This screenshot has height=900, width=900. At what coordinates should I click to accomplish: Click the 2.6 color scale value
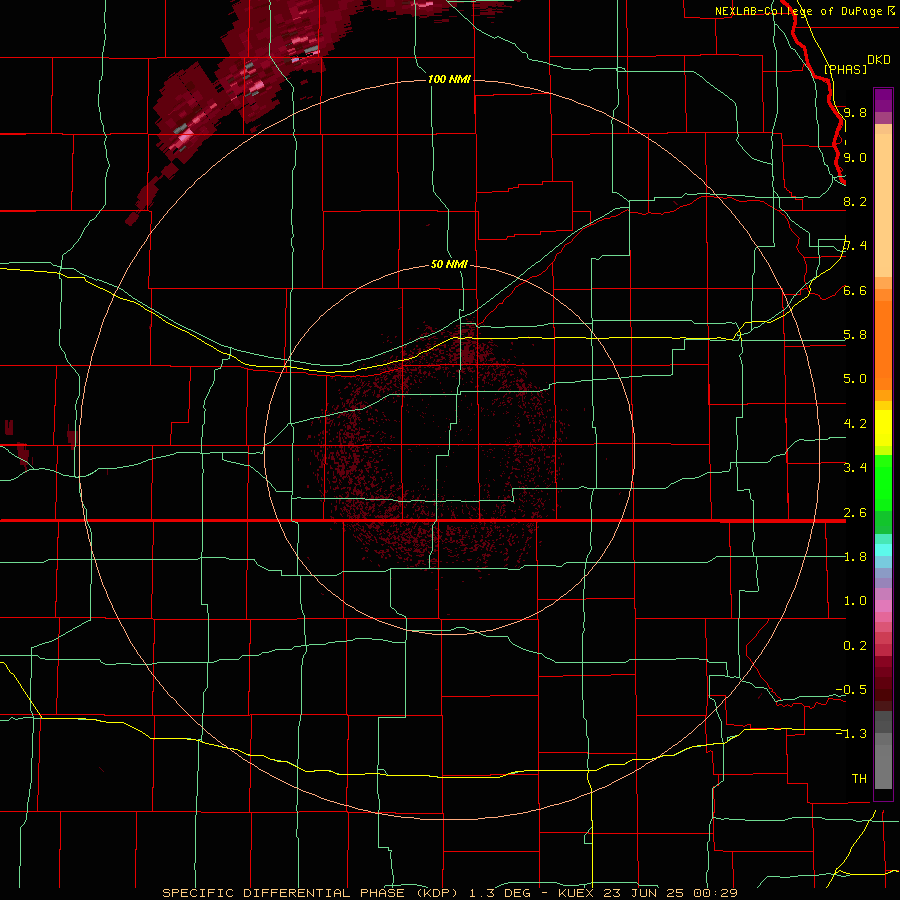click(855, 513)
